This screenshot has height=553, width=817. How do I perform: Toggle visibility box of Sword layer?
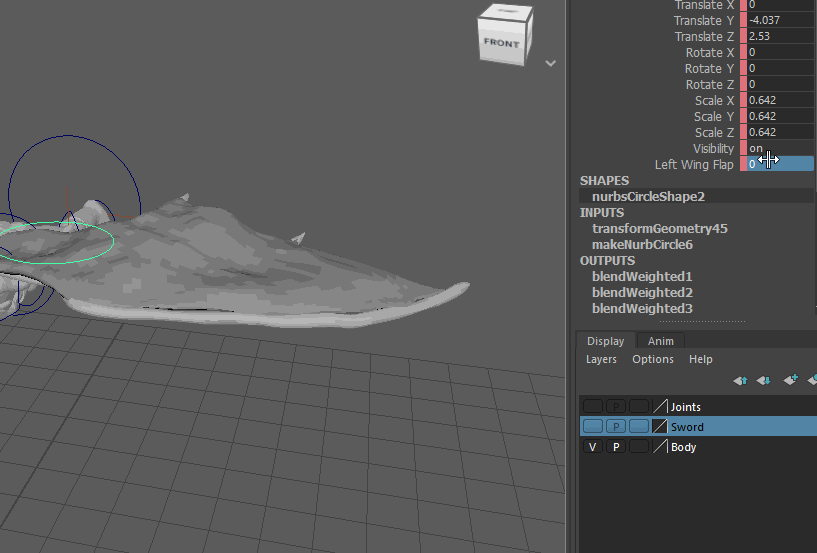pyautogui.click(x=592, y=426)
